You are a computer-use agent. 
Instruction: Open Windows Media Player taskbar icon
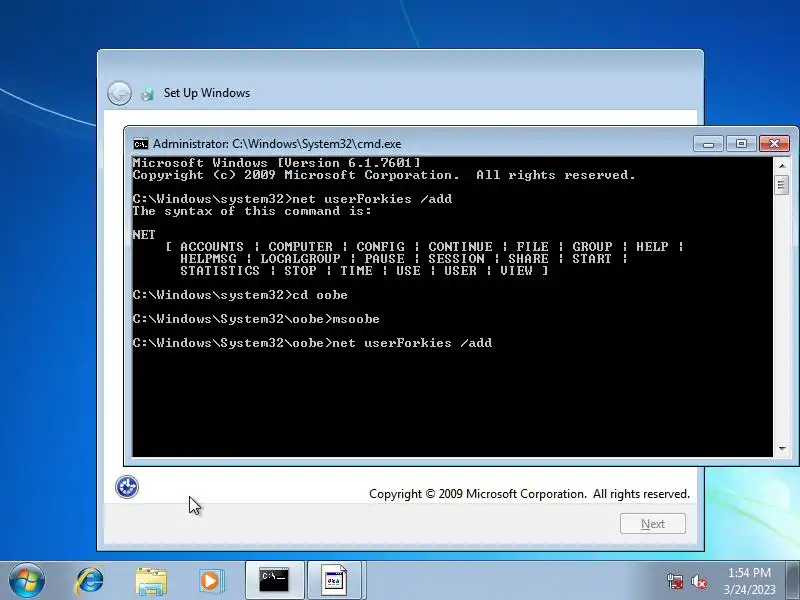[x=210, y=581]
